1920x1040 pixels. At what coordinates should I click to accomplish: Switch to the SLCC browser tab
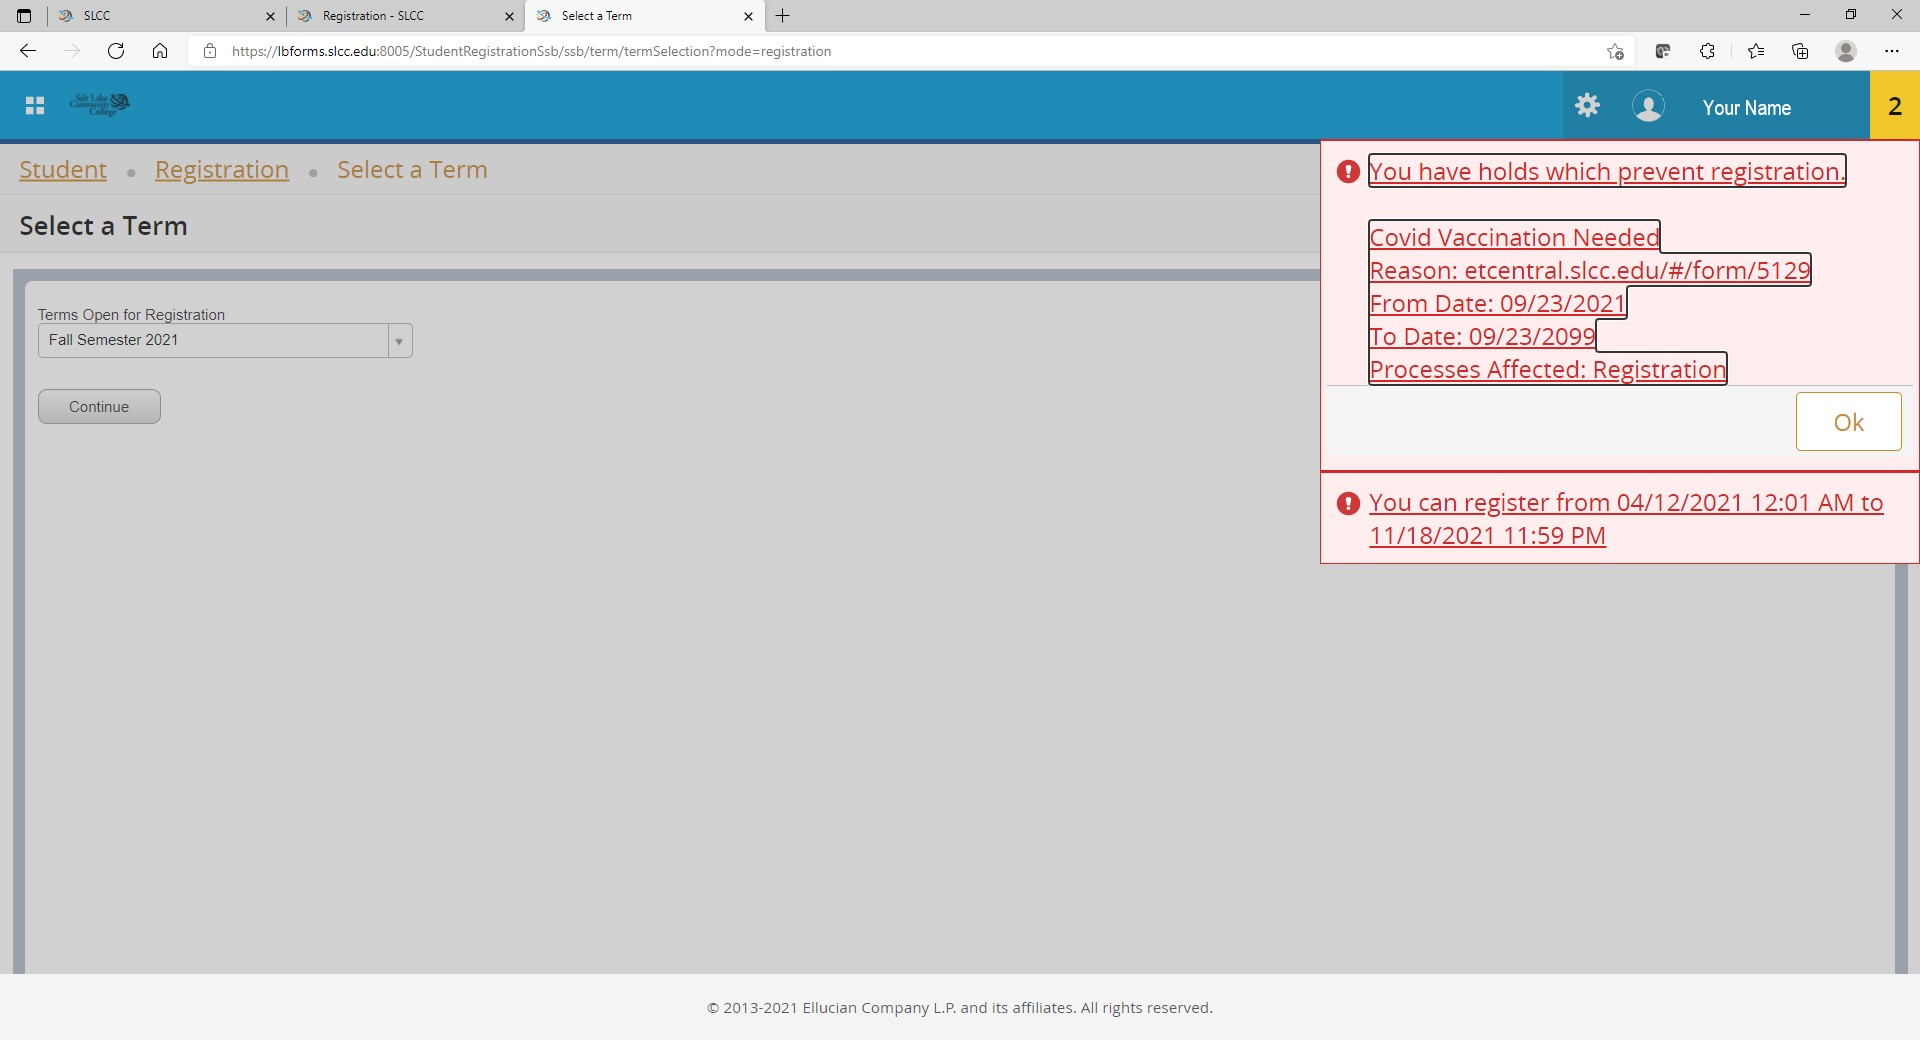[160, 16]
